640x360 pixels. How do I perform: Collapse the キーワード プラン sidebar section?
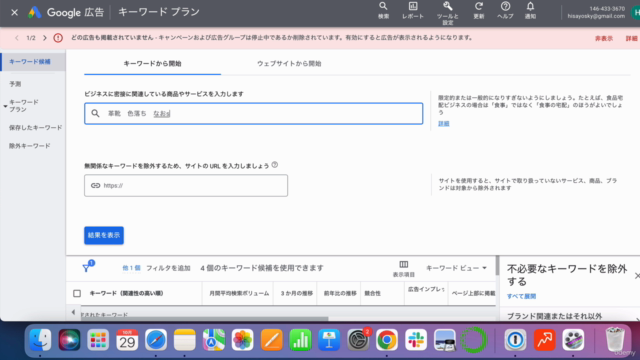click(x=5, y=106)
